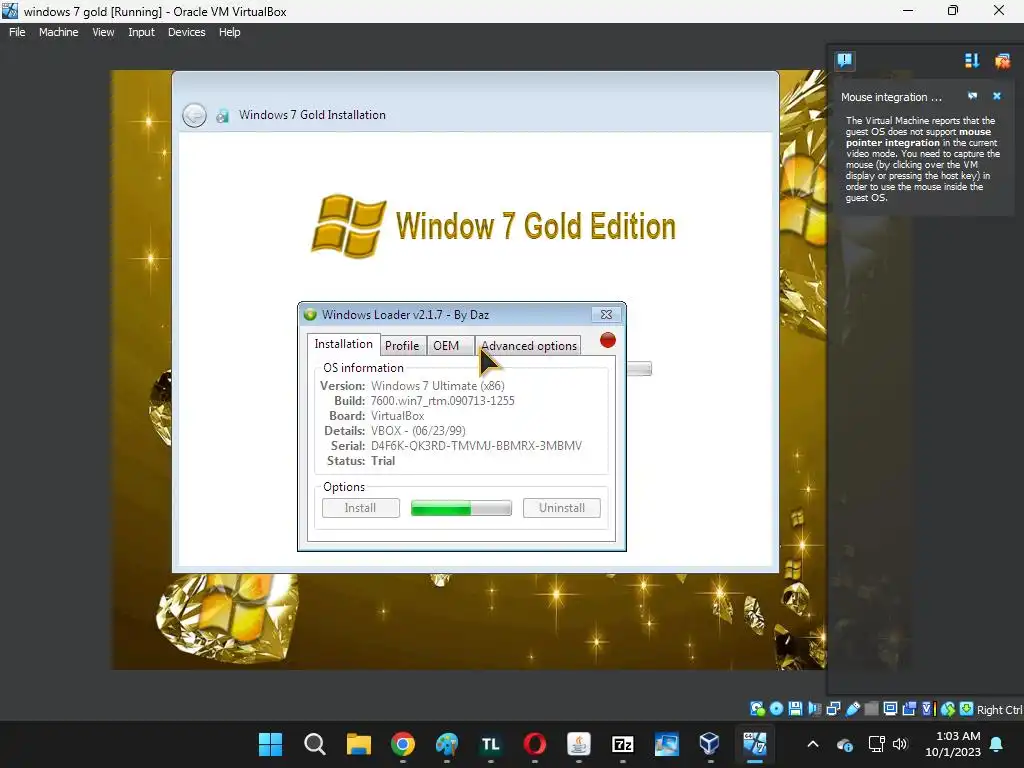The width and height of the screenshot is (1024, 768).
Task: Click the floppy disk status icon
Action: (795, 709)
